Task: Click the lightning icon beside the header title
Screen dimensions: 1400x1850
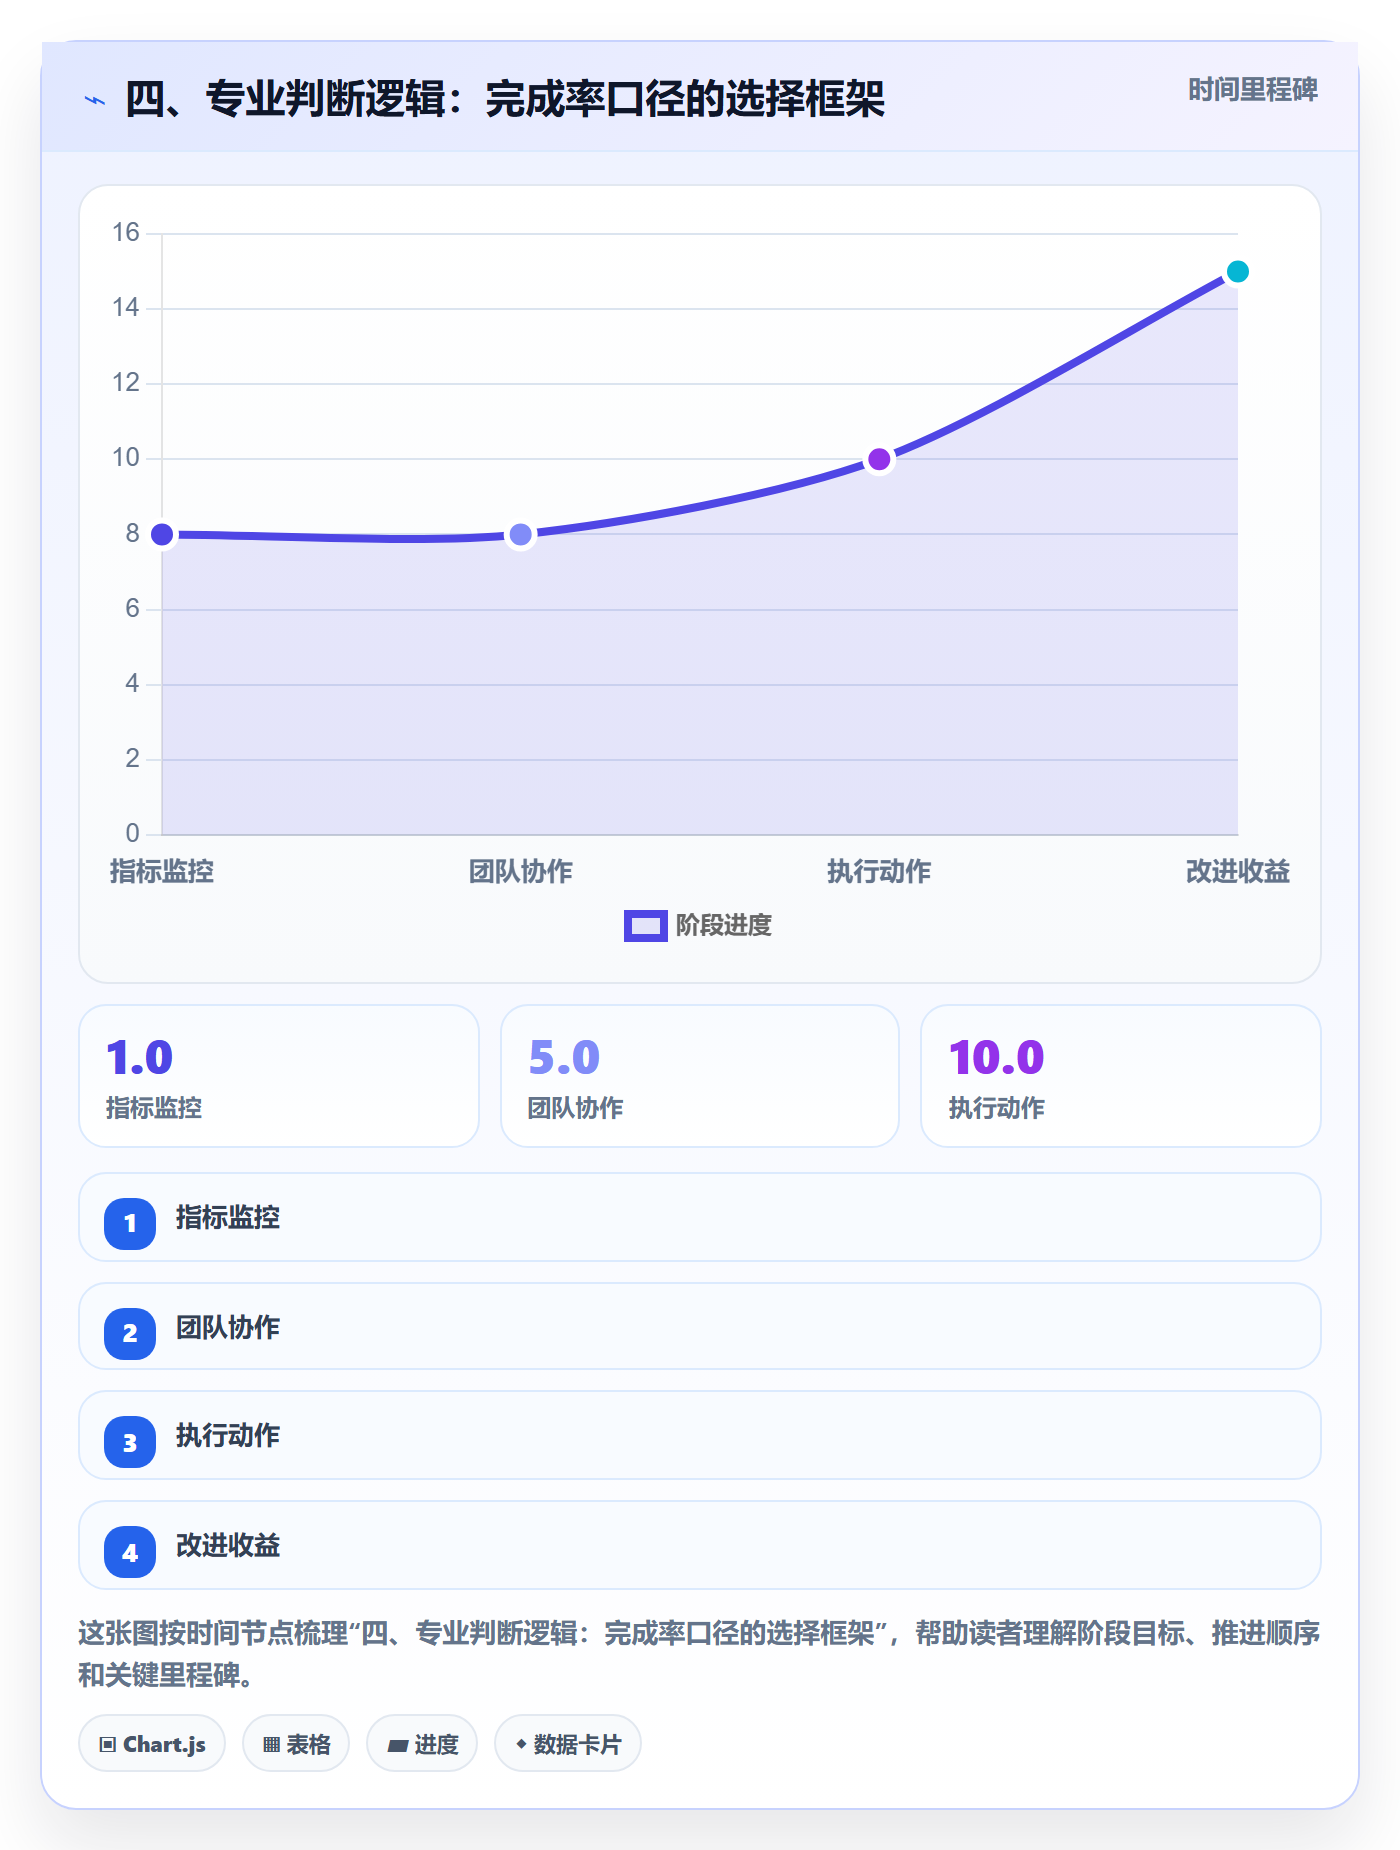Action: click(x=95, y=100)
